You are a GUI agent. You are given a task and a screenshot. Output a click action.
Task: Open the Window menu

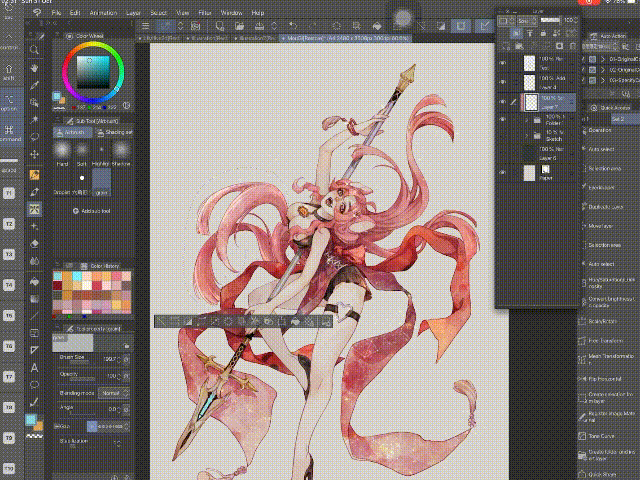(x=231, y=13)
